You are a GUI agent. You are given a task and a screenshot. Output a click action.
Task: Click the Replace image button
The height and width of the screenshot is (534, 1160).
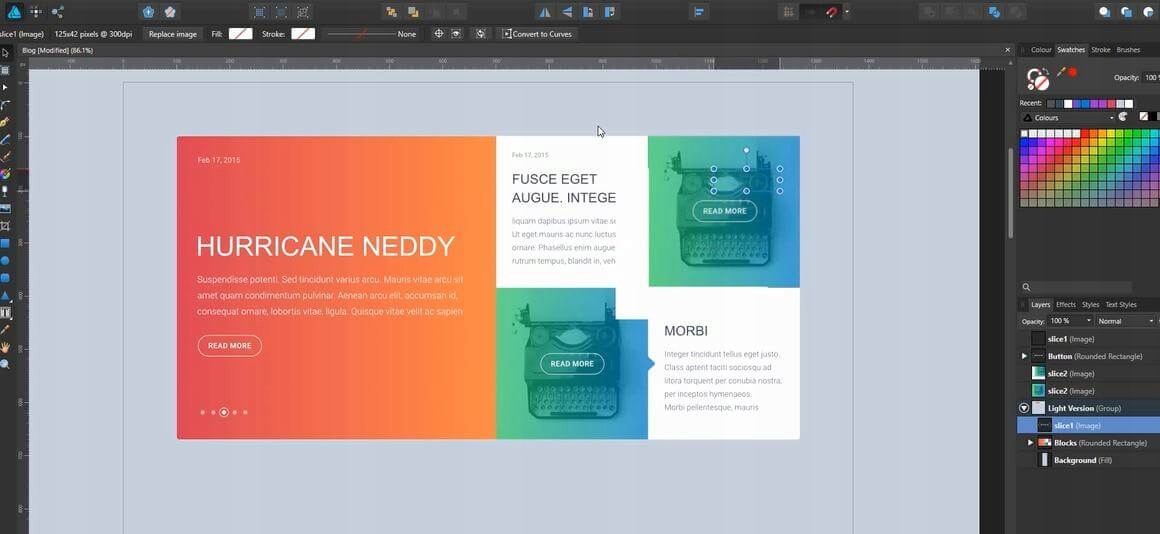point(173,34)
